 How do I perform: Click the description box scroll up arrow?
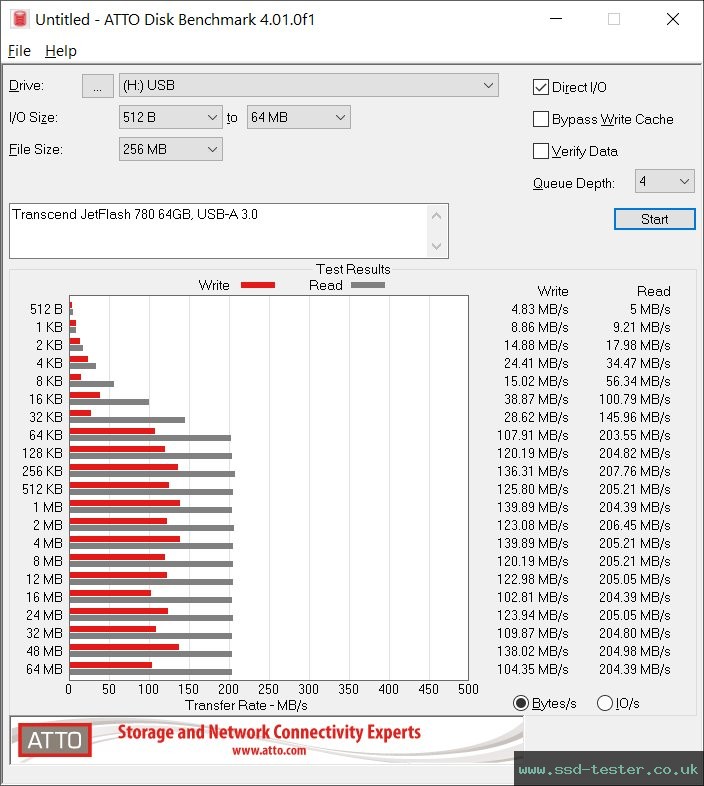[x=436, y=217]
